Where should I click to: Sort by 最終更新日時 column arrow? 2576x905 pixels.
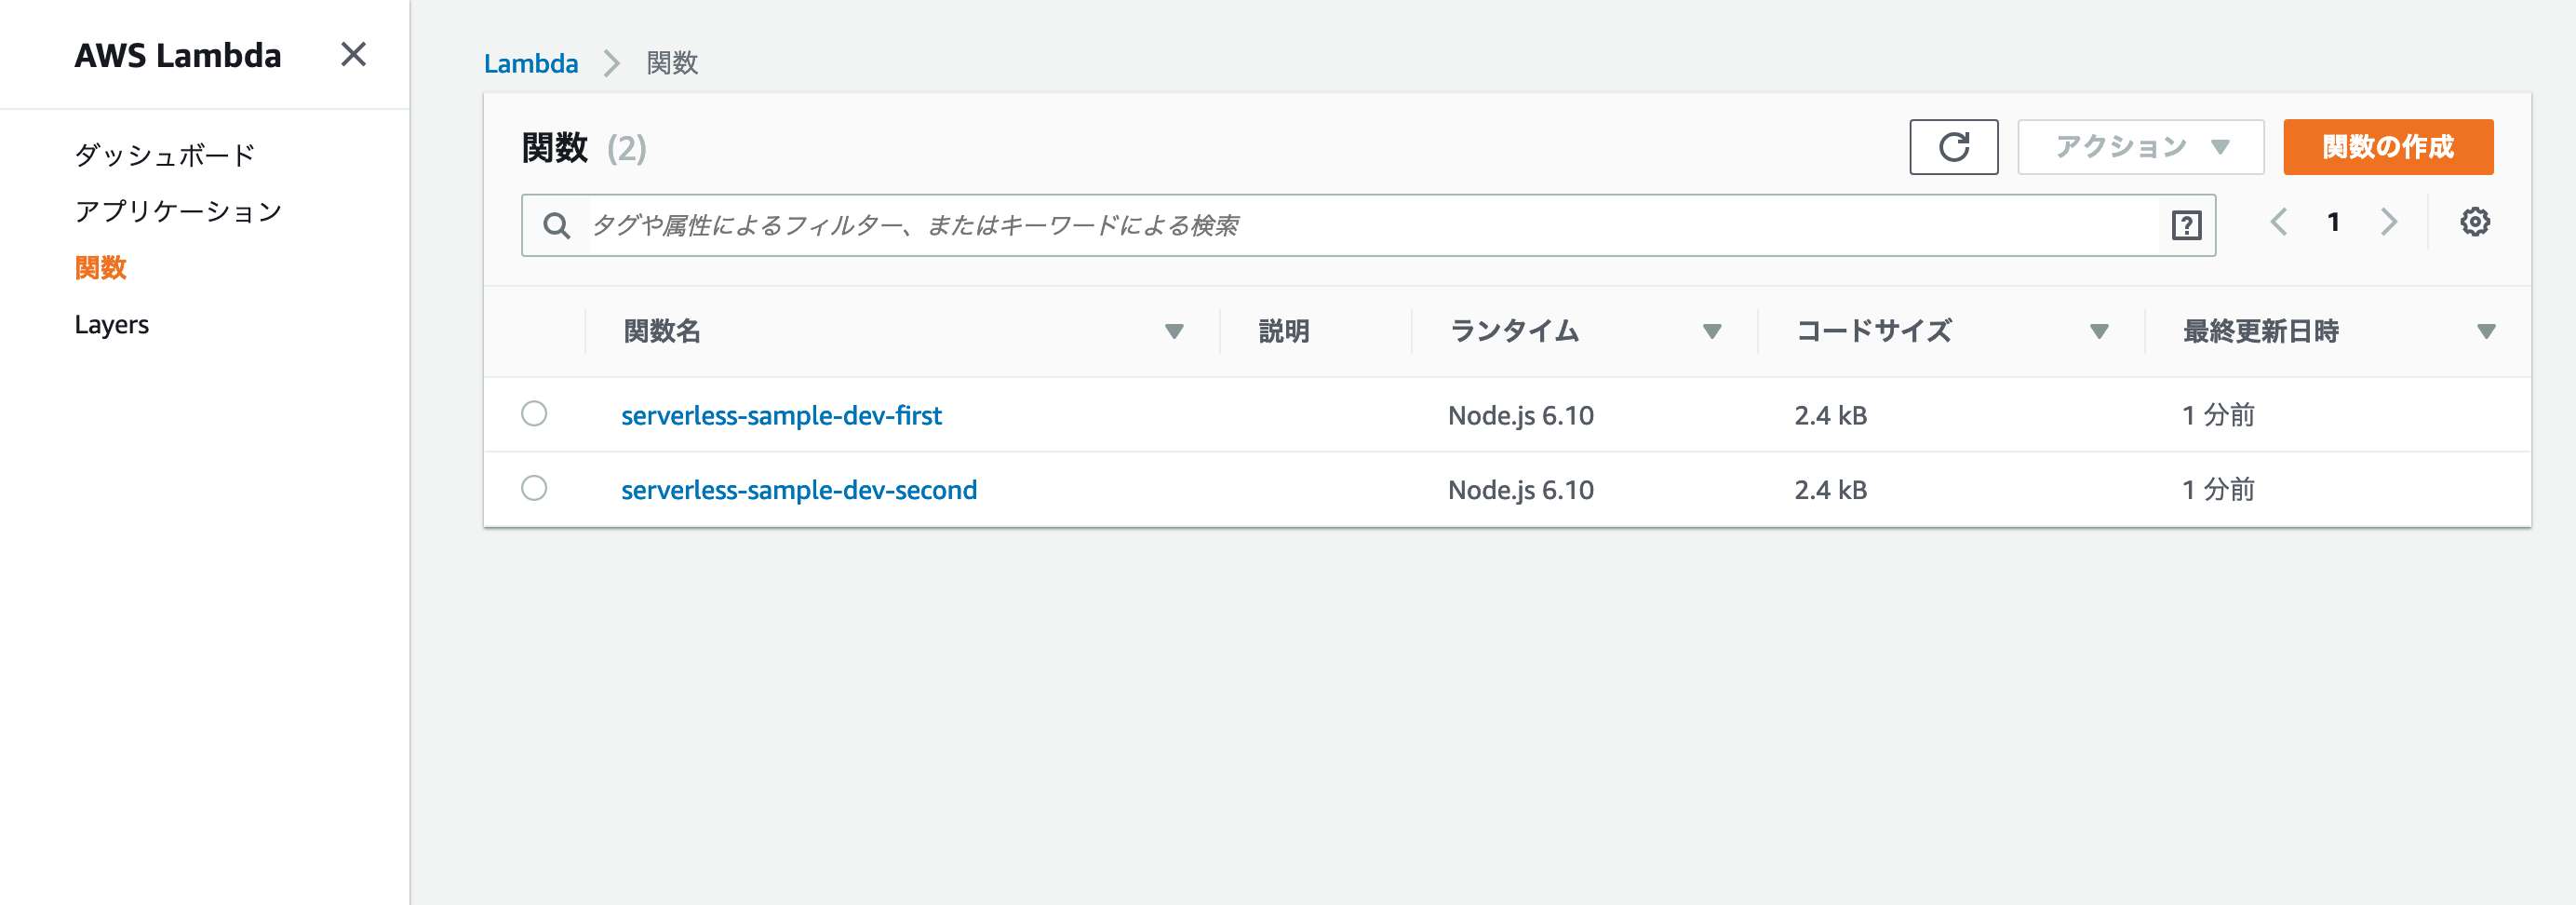click(2486, 331)
